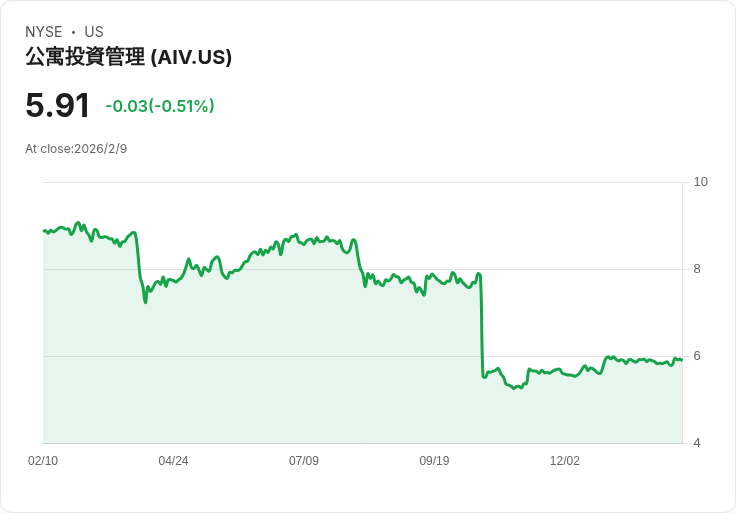Click the line's lowest point after the big drop
Screen dimensions: 736x513
tap(515, 388)
